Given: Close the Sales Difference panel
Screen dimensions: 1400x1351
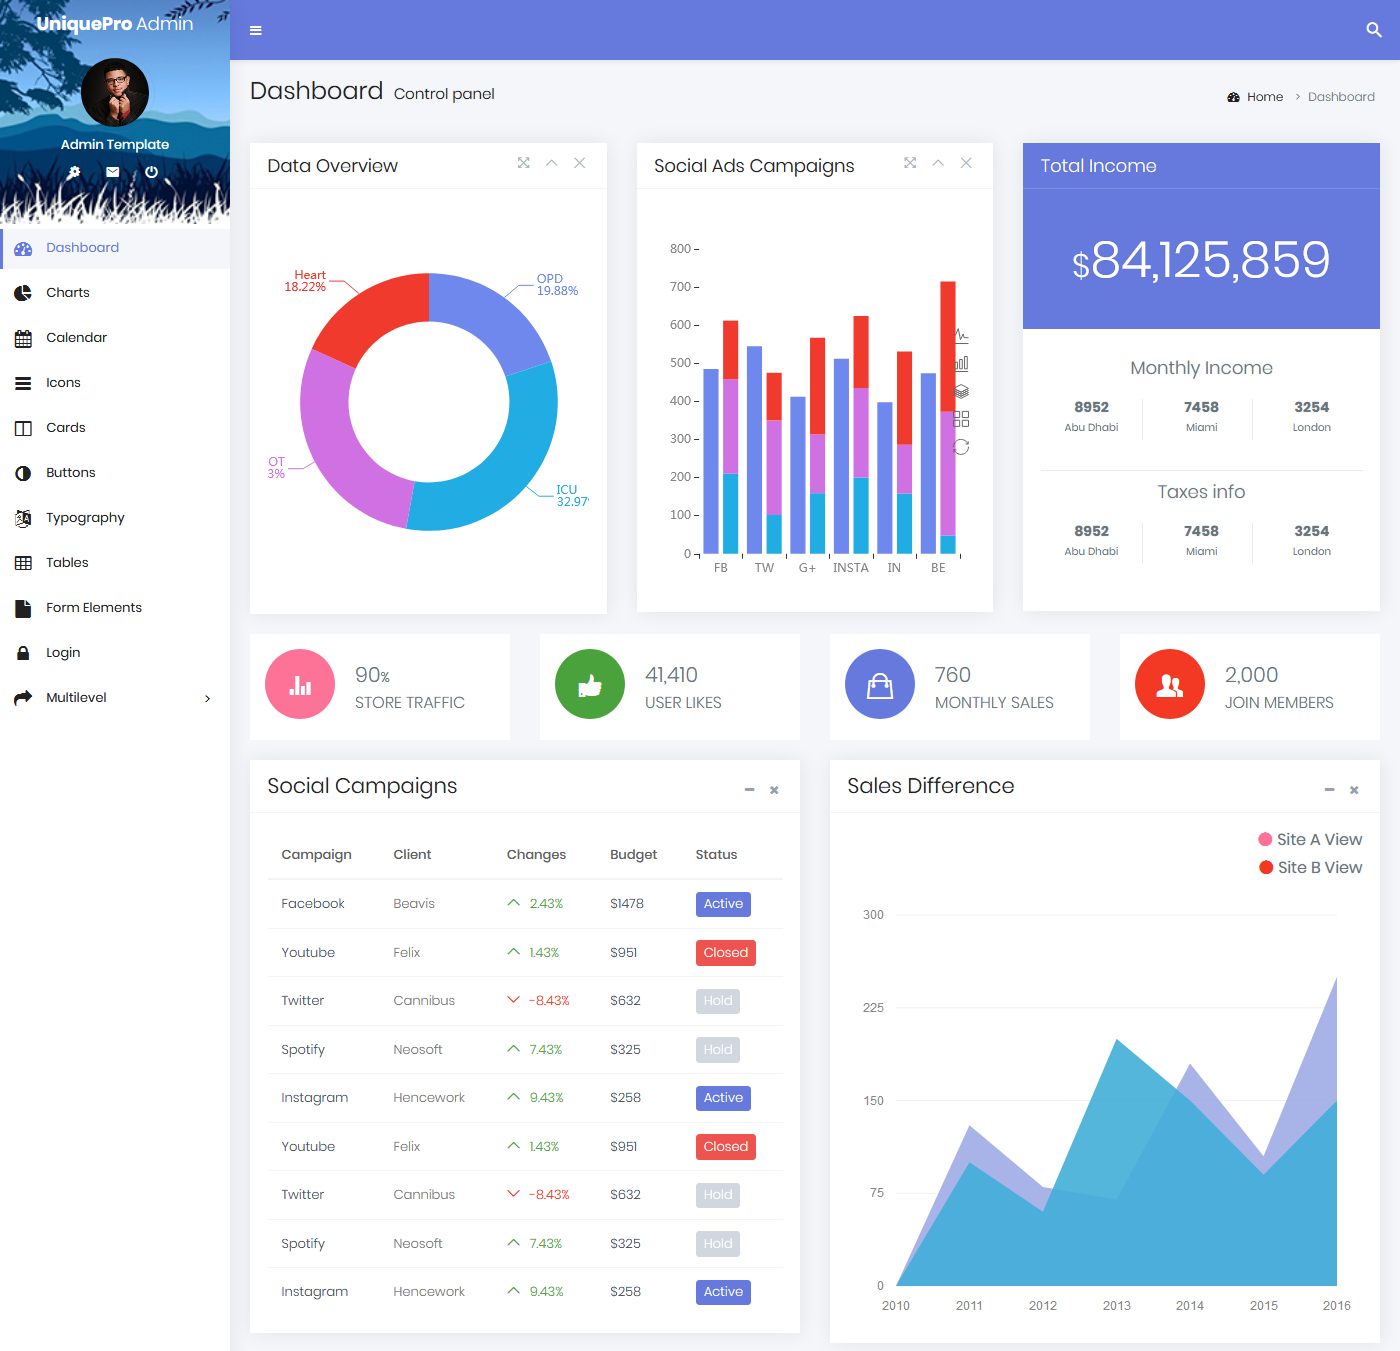Looking at the screenshot, I should pos(1354,790).
